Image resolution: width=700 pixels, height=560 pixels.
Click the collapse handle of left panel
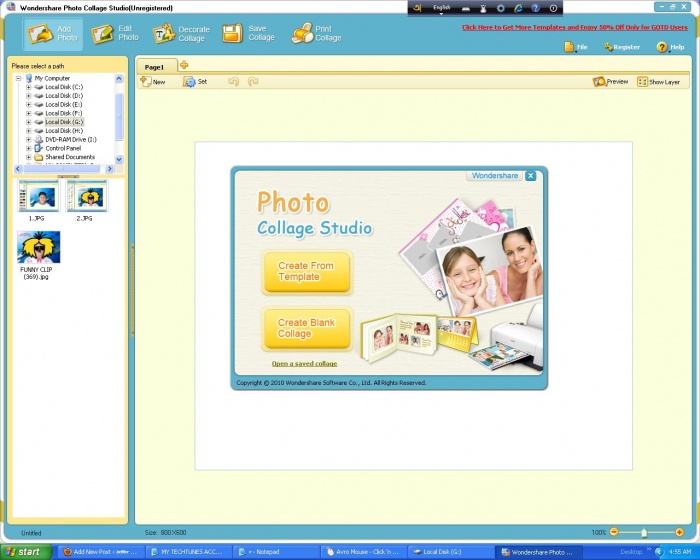pos(132,289)
